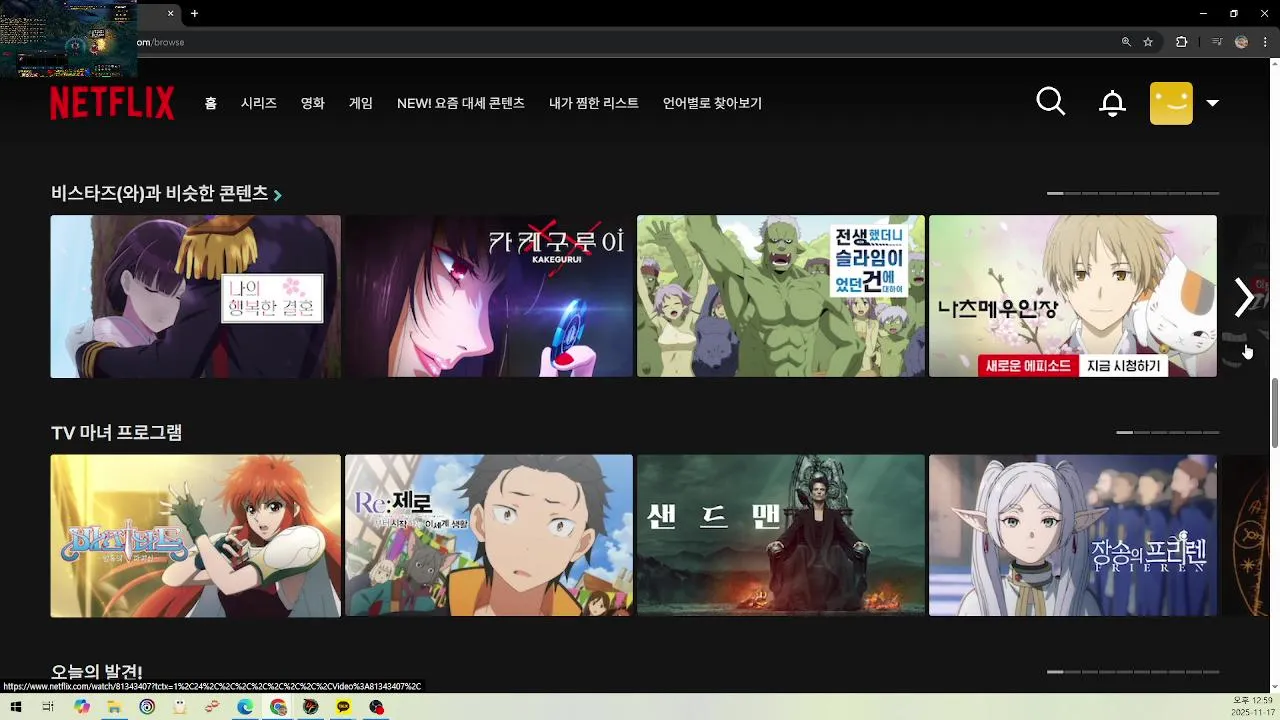Open Microsoft Edge from the taskbar

(x=245, y=707)
